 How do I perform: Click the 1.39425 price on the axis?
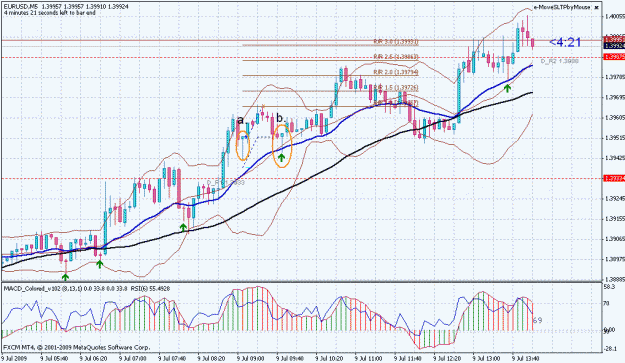pos(614,158)
